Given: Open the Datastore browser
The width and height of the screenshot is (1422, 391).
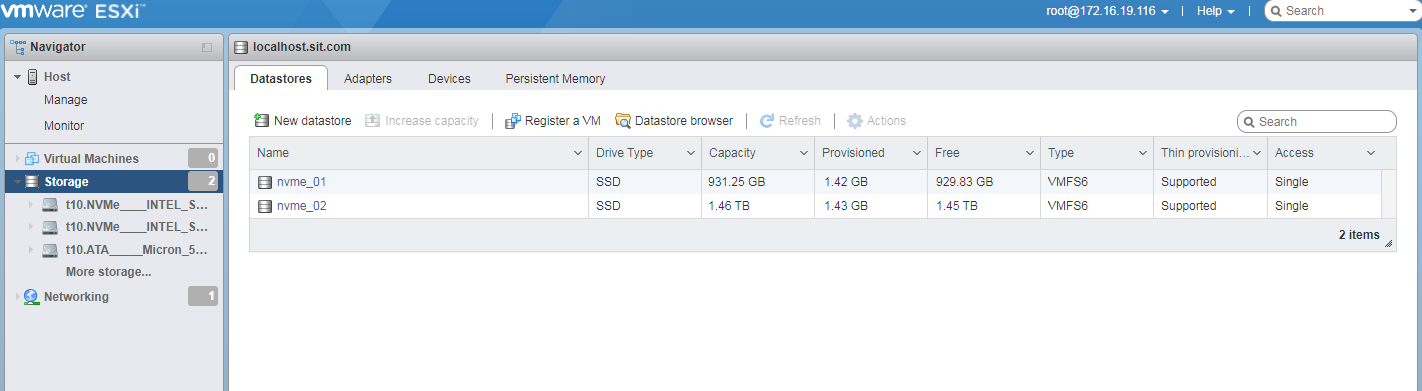Looking at the screenshot, I should click(674, 121).
